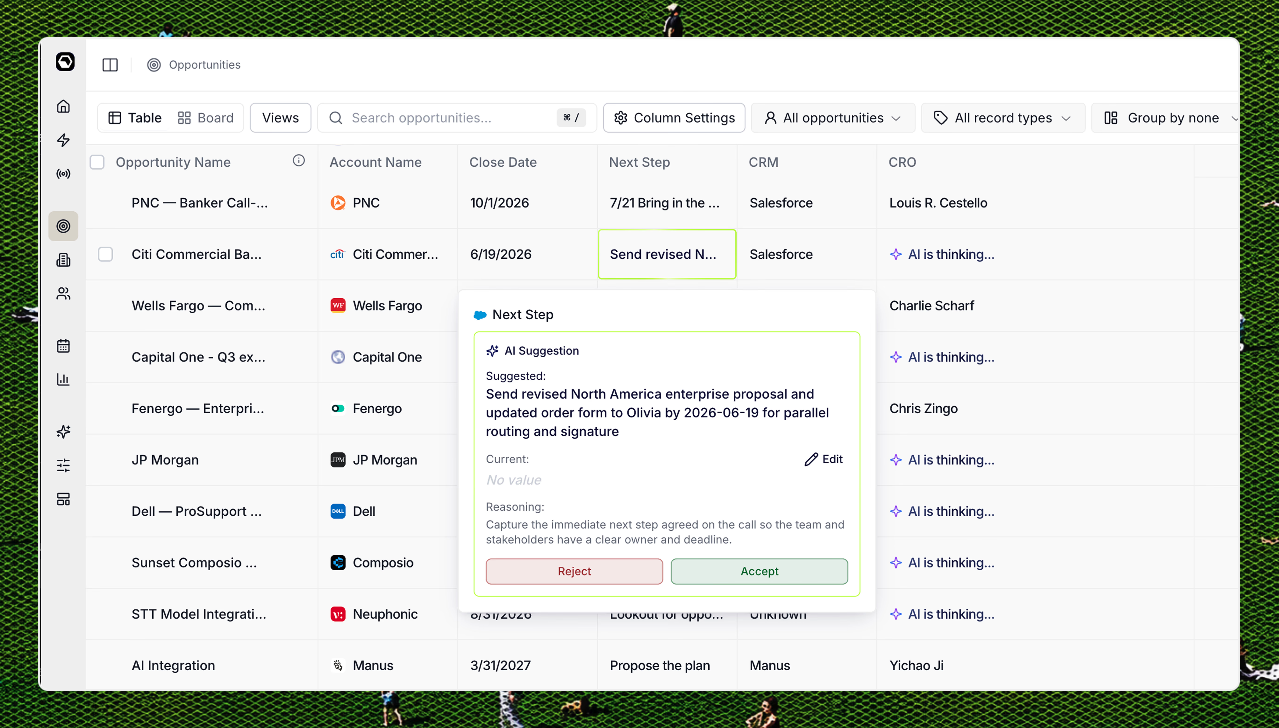Open the broadcast signal sidebar icon
This screenshot has height=728, width=1279.
(63, 174)
